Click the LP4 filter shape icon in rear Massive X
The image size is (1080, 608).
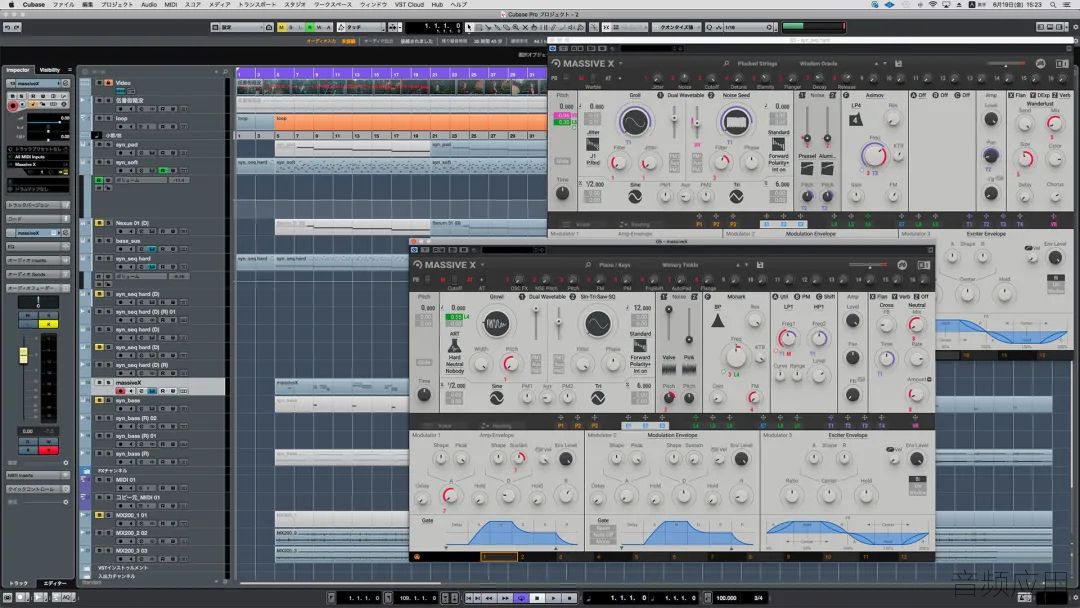(855, 120)
